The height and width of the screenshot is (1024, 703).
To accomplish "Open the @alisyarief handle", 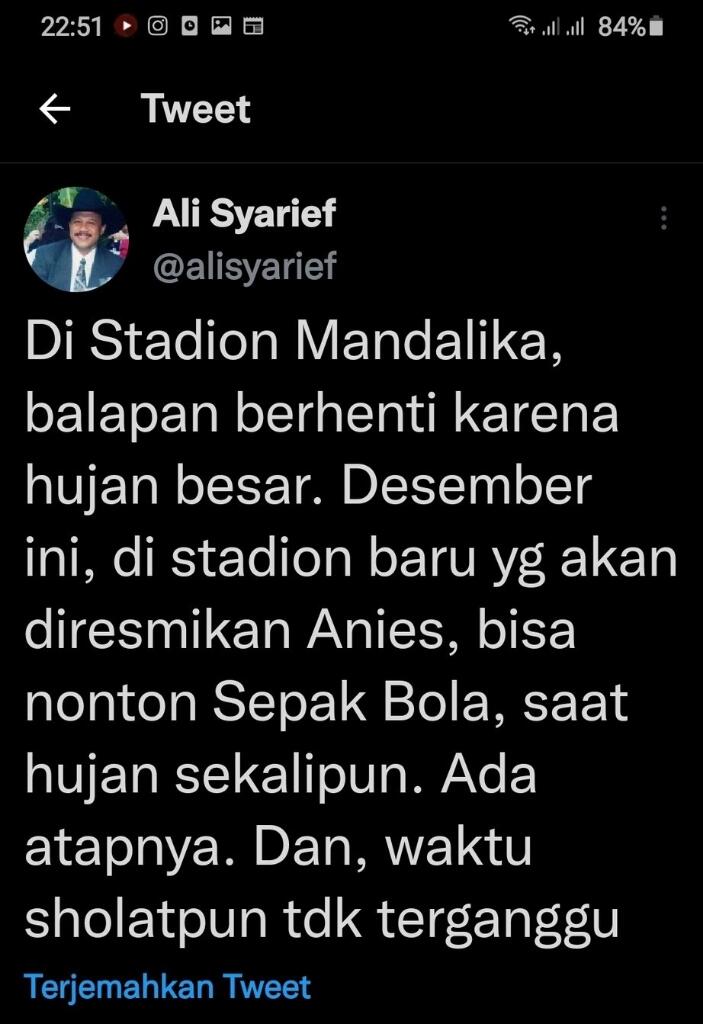I will point(245,266).
